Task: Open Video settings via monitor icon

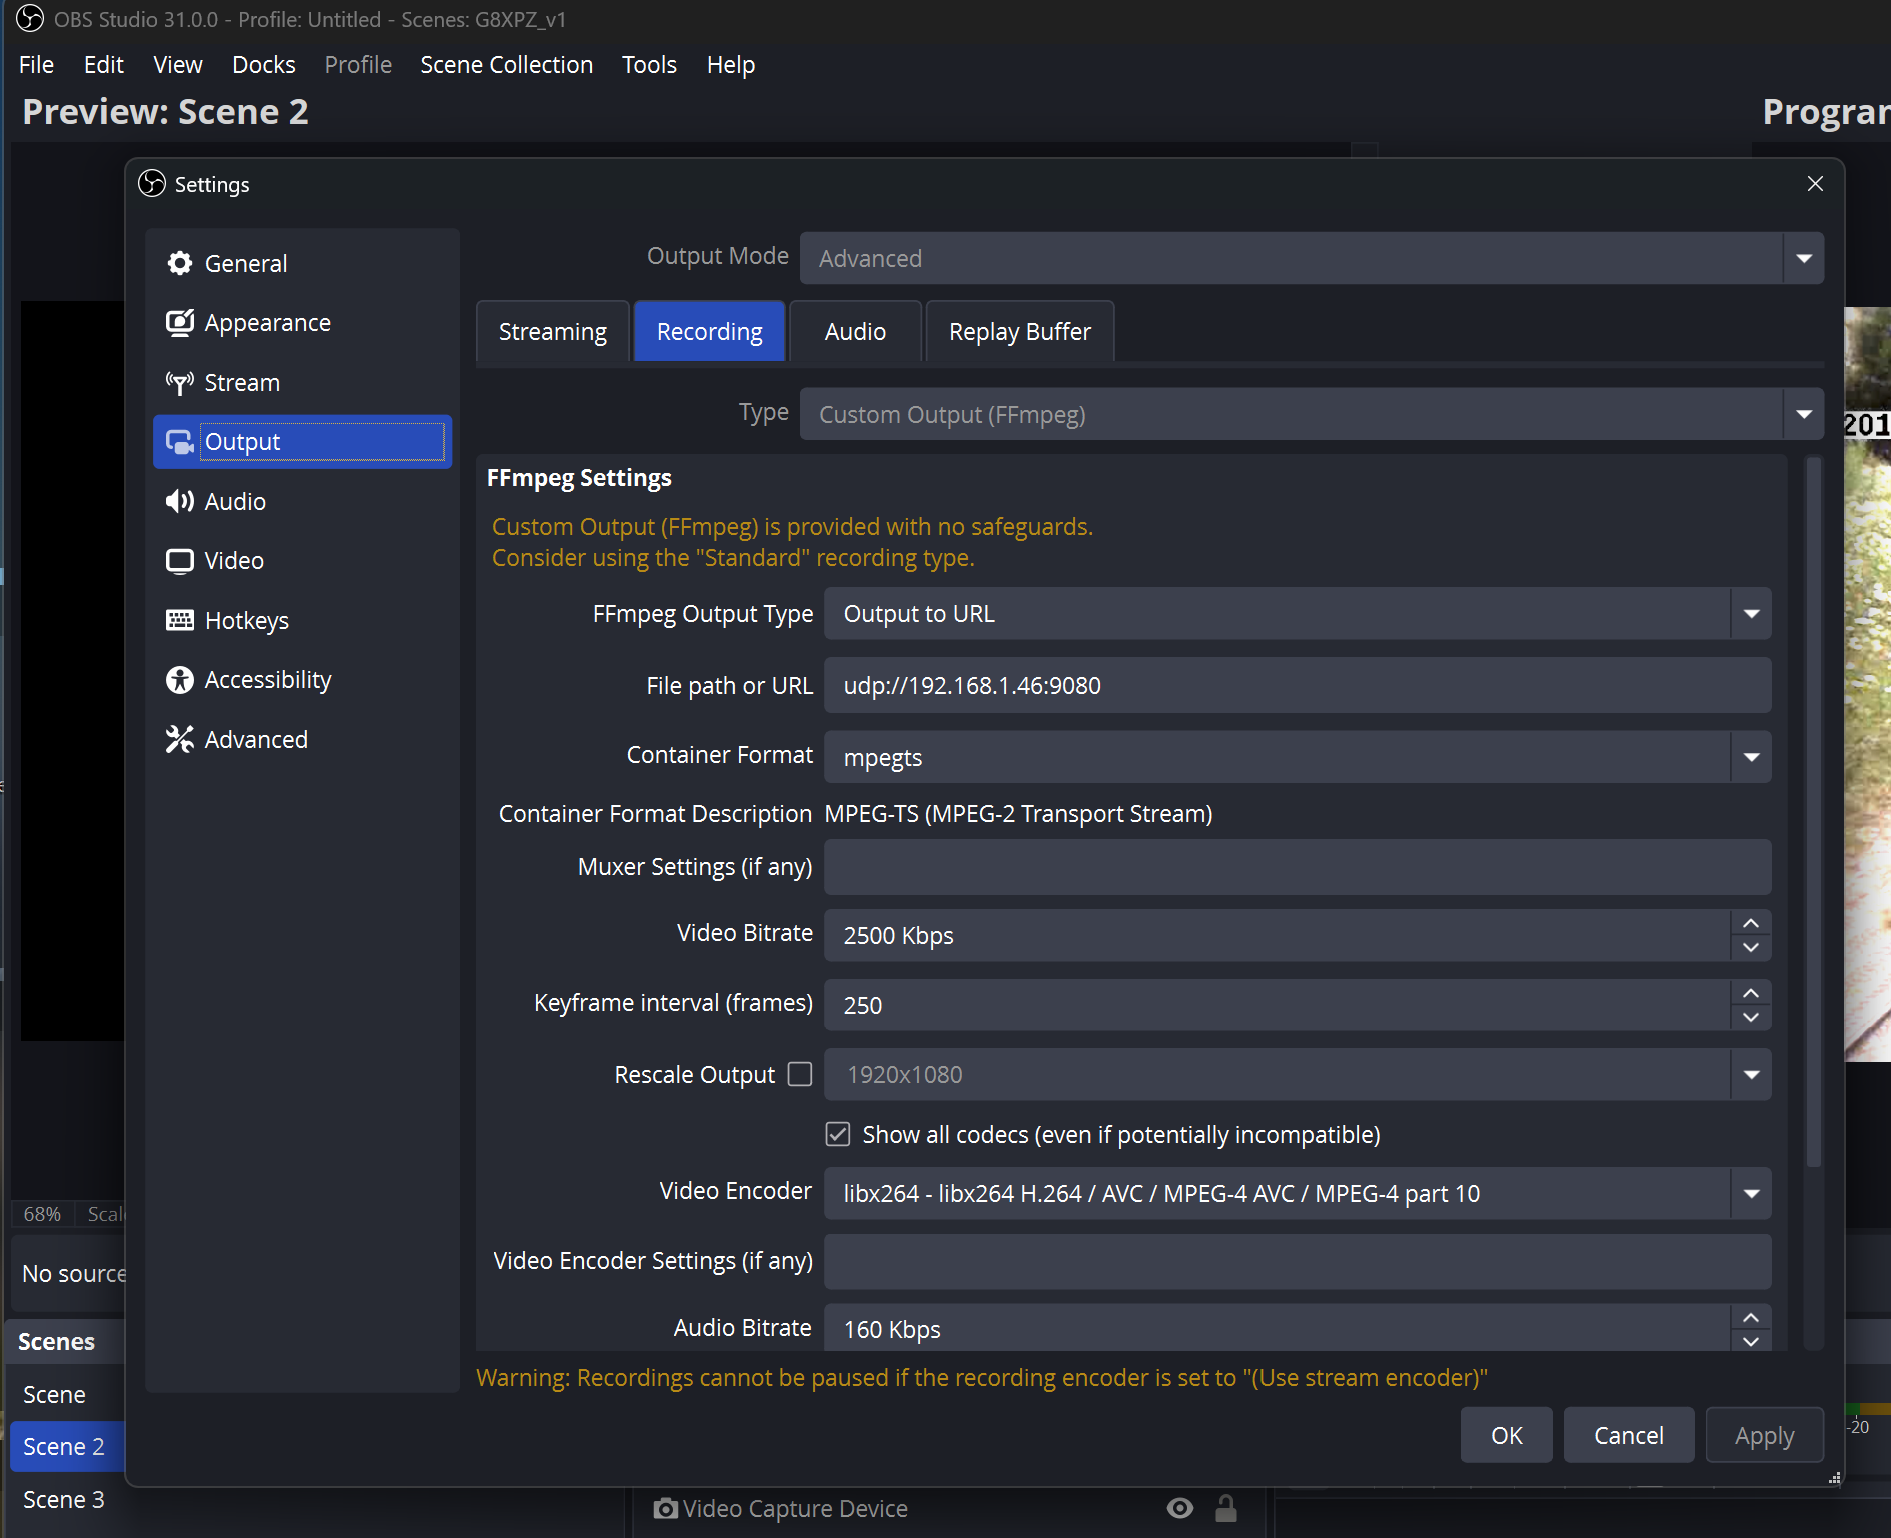Action: tap(180, 561)
